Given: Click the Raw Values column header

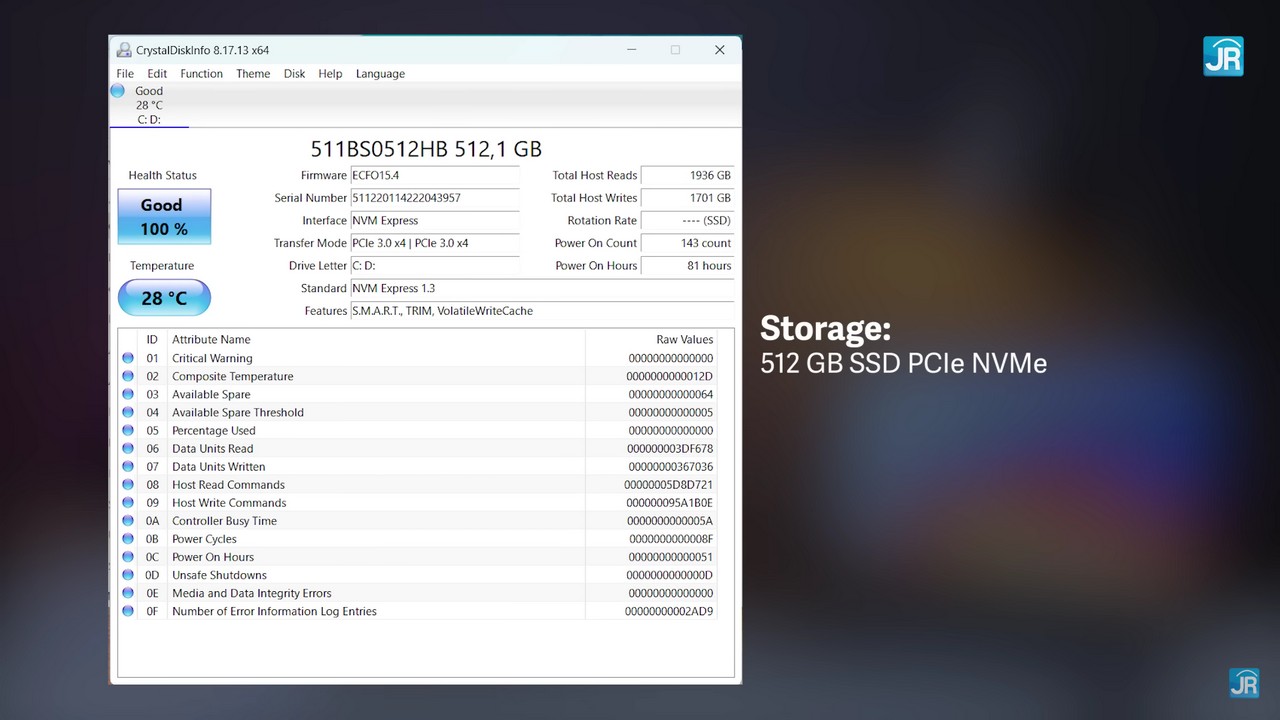Looking at the screenshot, I should 684,340.
